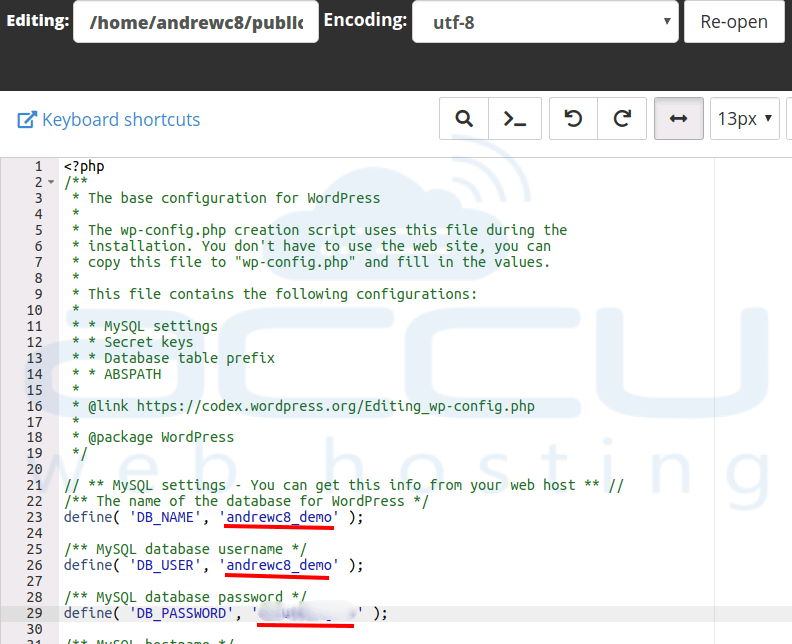Image resolution: width=792 pixels, height=644 pixels.
Task: Click the '* * Database table prefix' comment line
Action: (x=173, y=358)
